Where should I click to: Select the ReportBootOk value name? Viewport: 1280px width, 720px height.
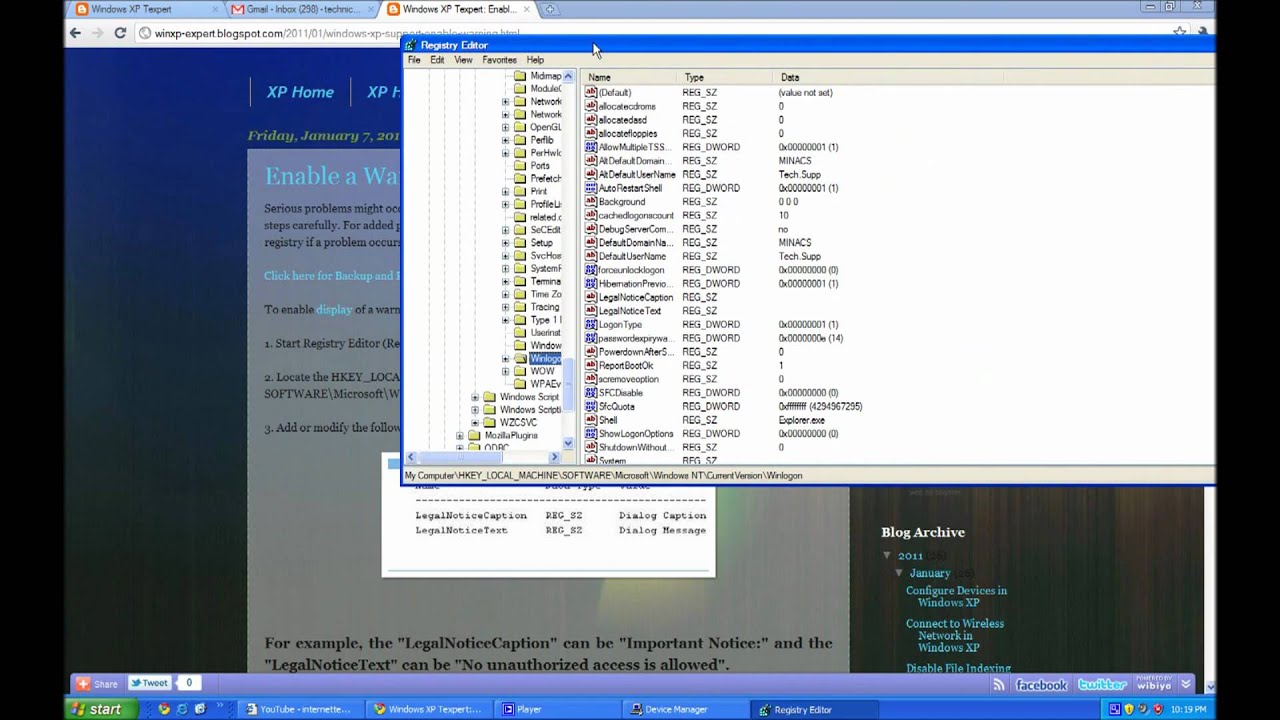point(626,365)
